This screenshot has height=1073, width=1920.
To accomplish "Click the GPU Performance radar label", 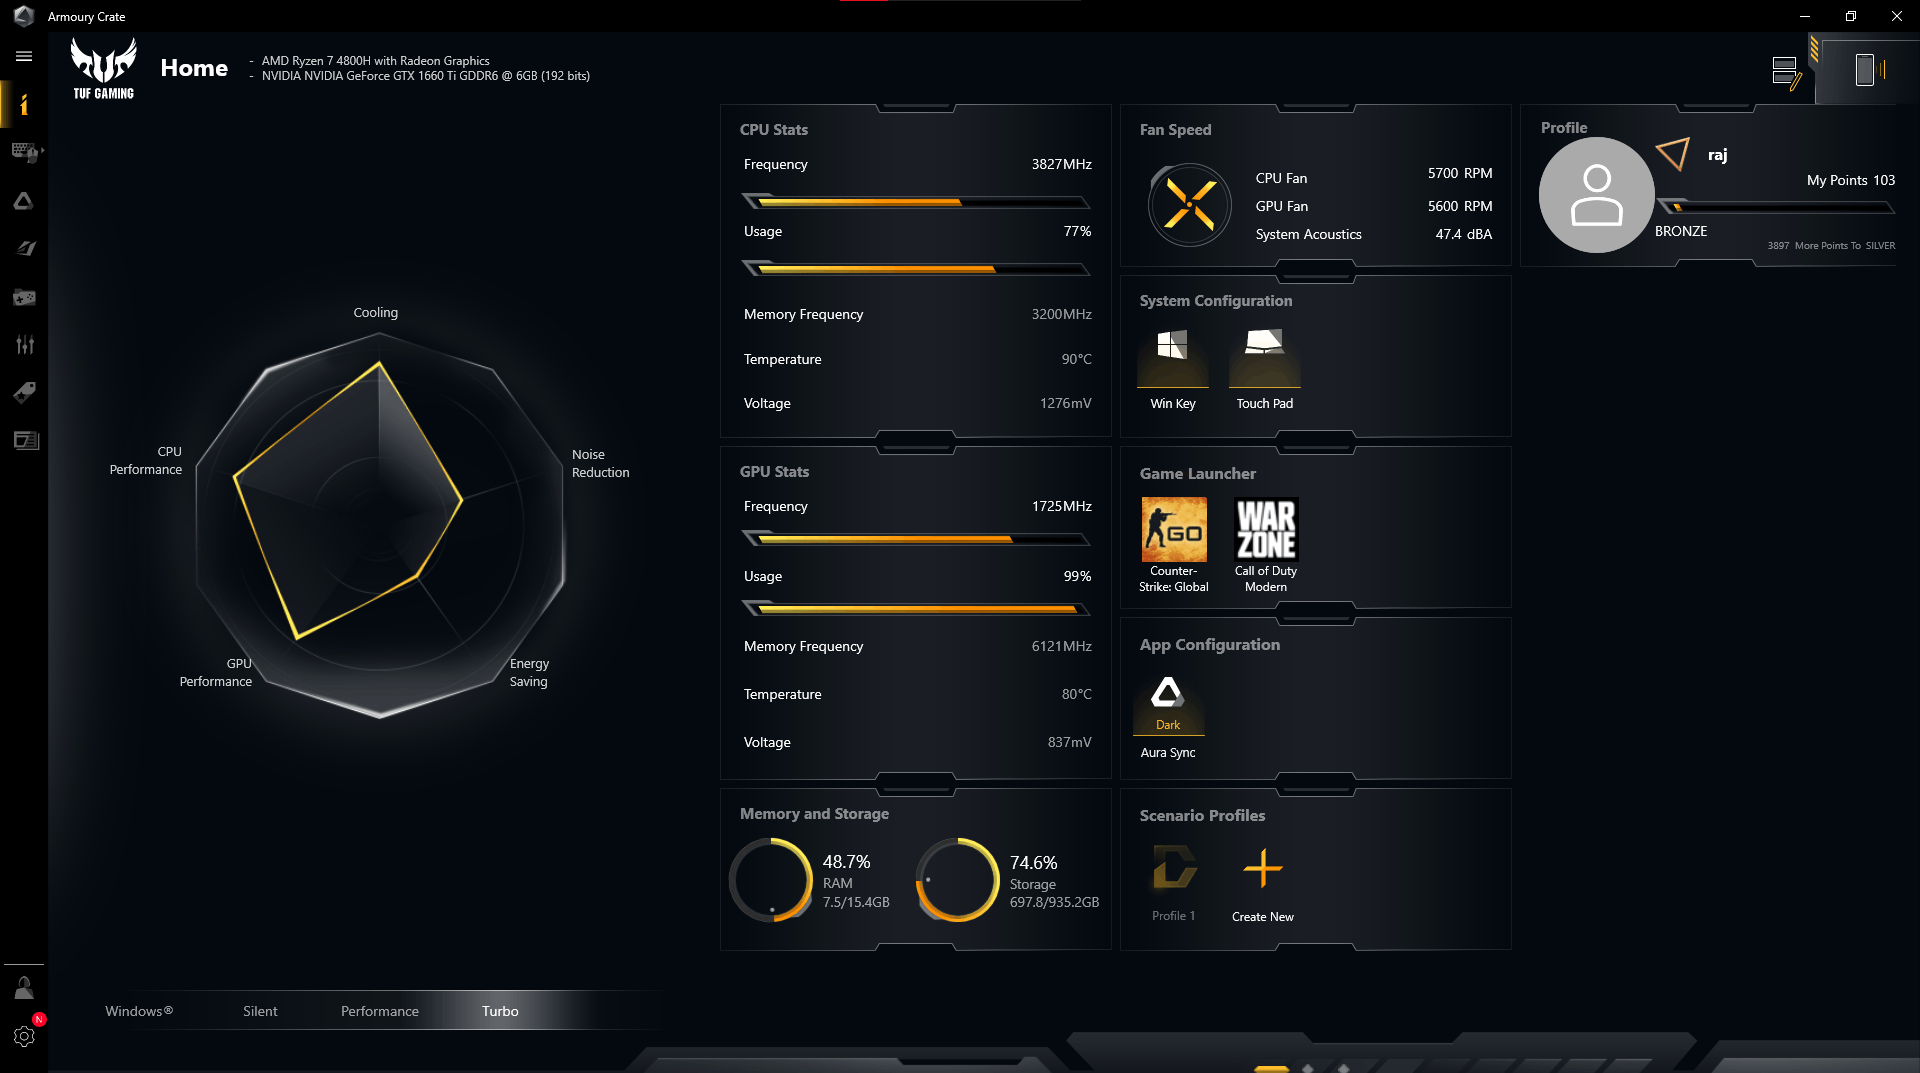I will tap(216, 672).
